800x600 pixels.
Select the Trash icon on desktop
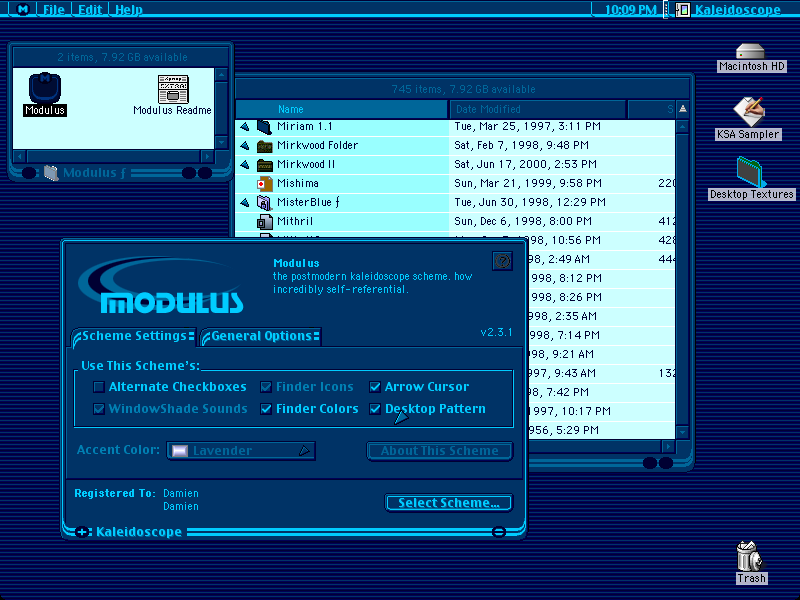point(749,556)
